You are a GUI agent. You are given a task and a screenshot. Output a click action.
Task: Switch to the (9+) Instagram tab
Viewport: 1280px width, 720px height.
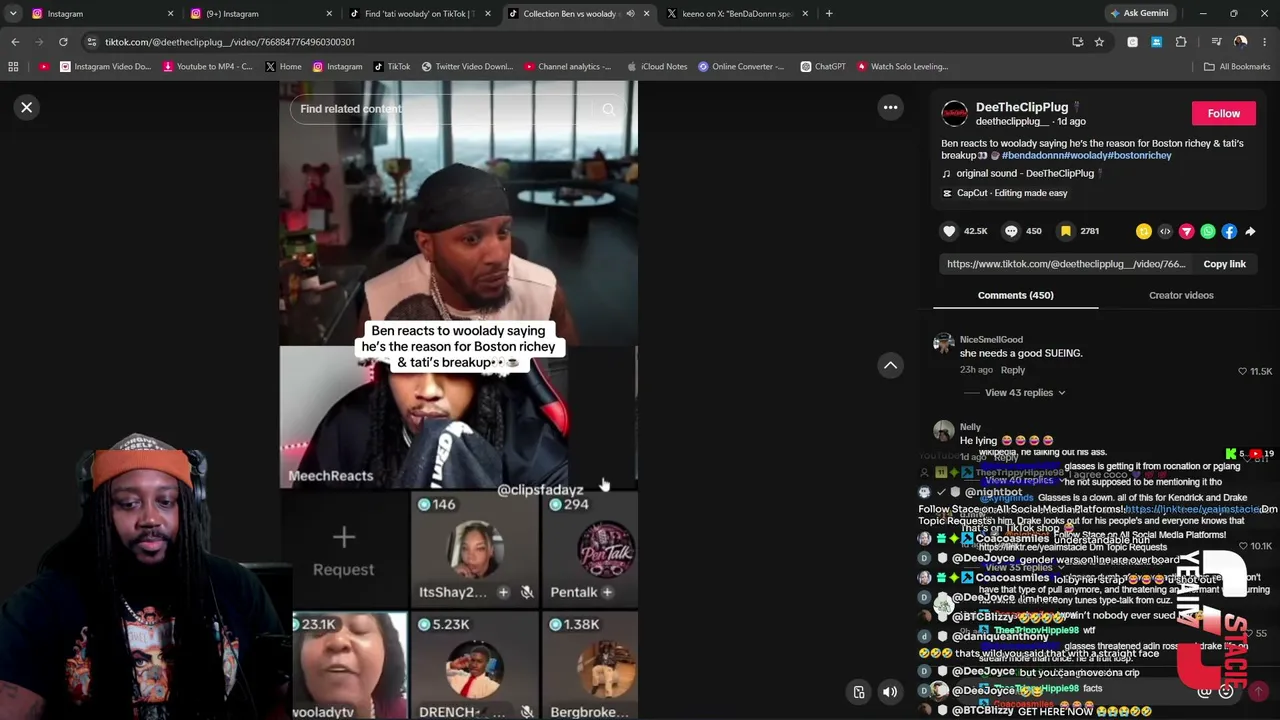coord(261,14)
